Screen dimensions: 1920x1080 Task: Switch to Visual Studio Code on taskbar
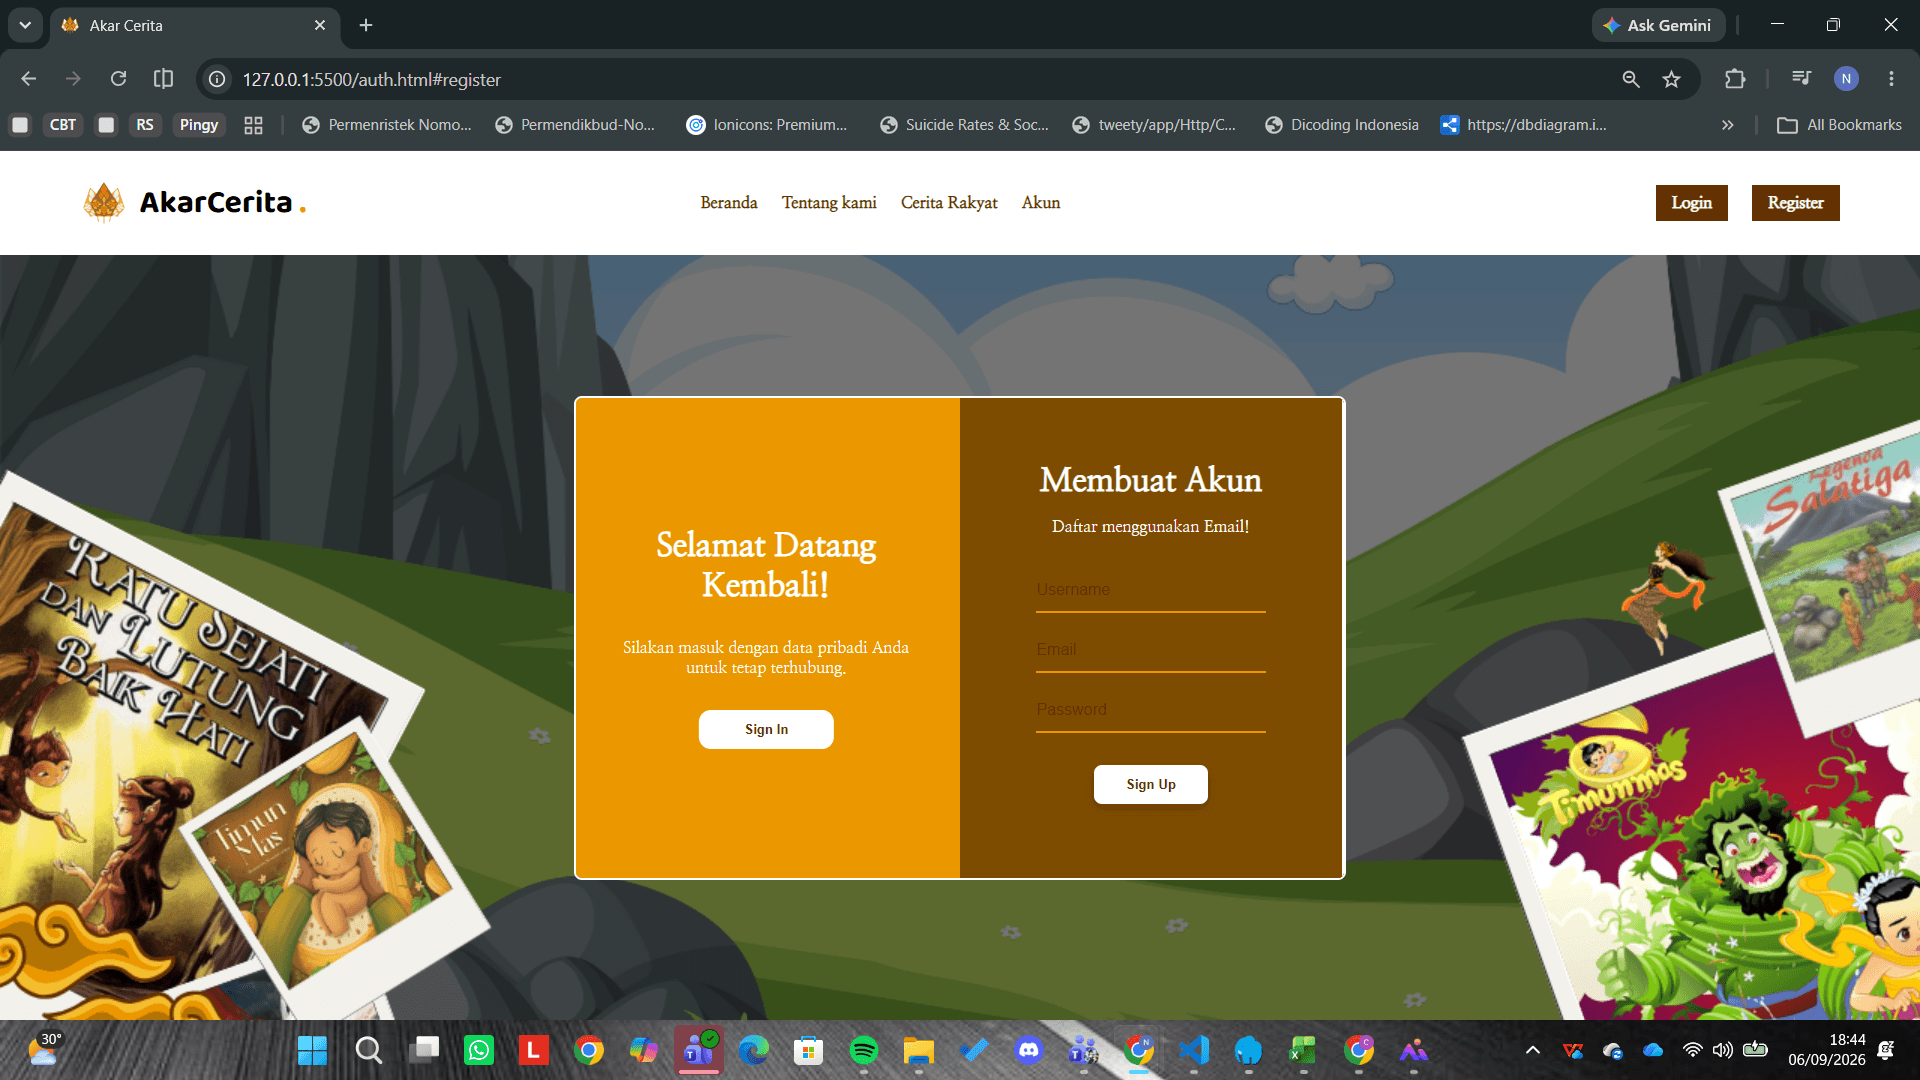(1194, 1050)
